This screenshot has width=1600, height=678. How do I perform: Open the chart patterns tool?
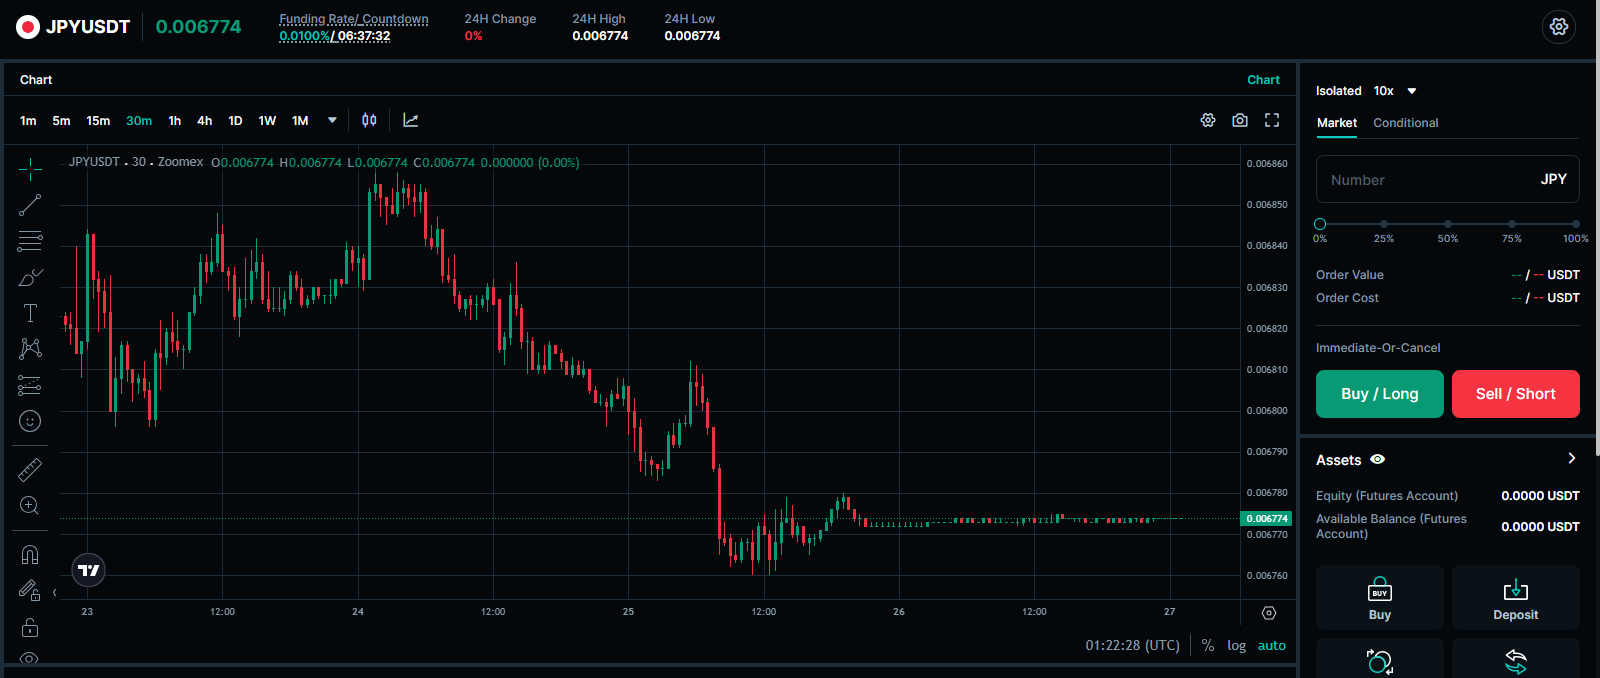(x=30, y=348)
